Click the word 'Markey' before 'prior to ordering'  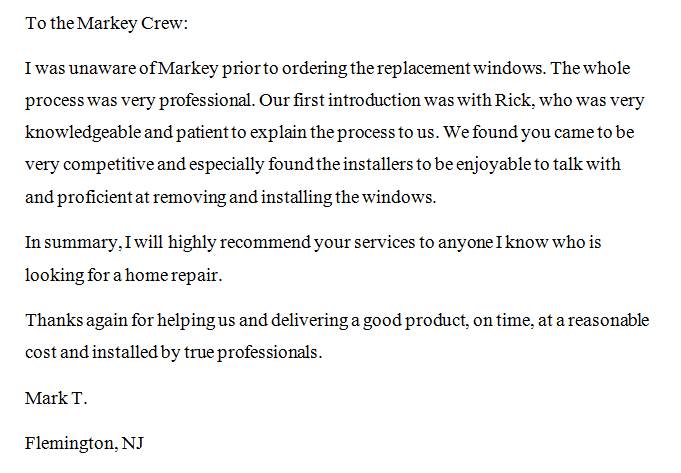coord(188,69)
